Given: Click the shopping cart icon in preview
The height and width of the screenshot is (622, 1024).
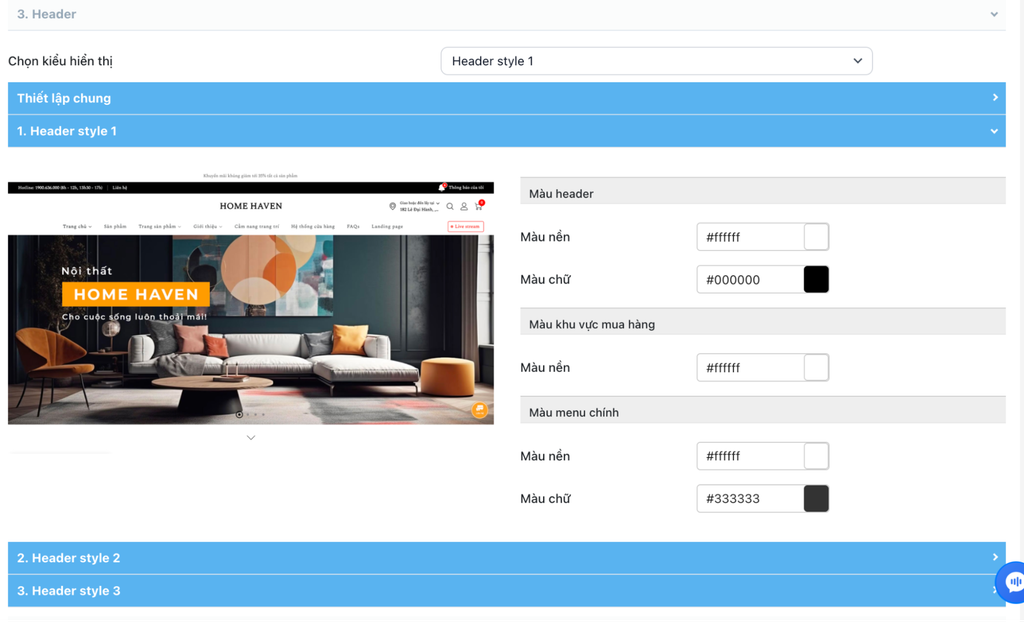Looking at the screenshot, I should pos(478,207).
